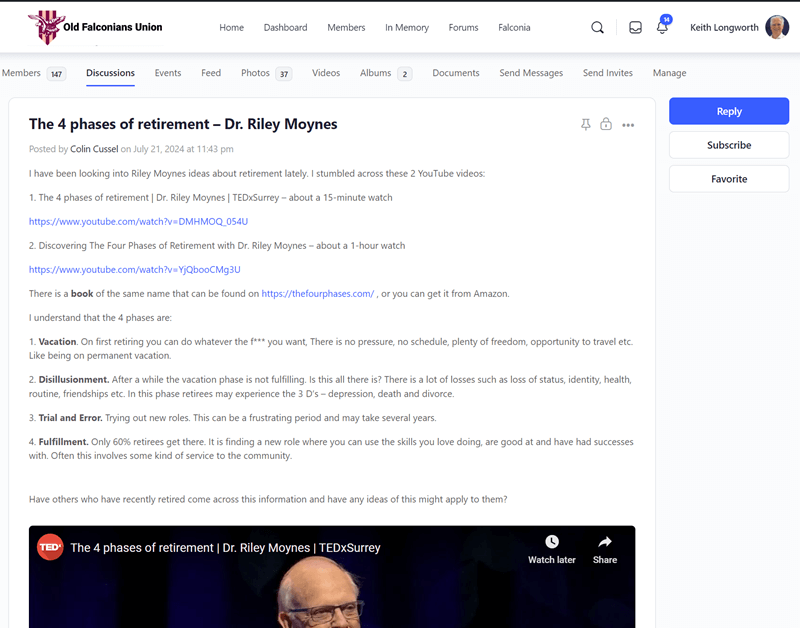Click Keith Longworth's profile avatar
800x628 pixels.
(777, 28)
